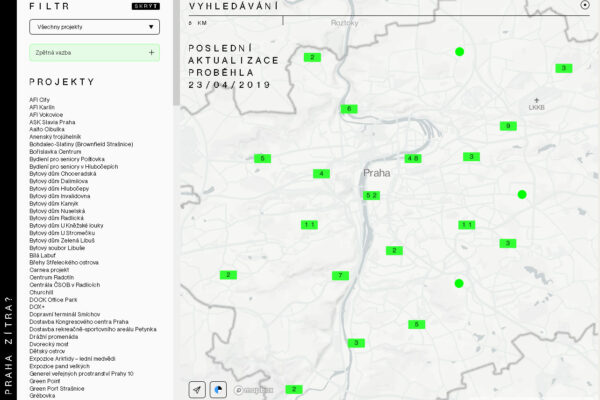
Task: Click the compass/navigation arrow map button
Action: click(x=197, y=389)
